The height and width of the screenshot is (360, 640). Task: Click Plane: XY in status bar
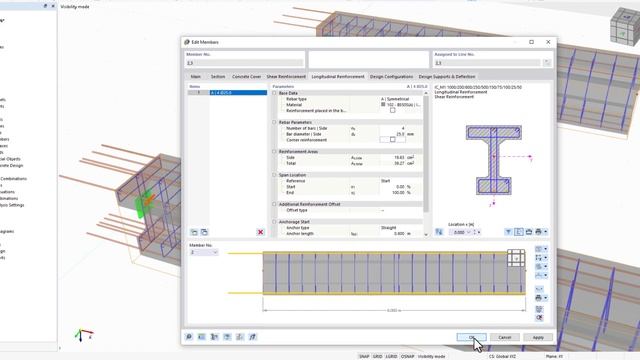coord(554,356)
